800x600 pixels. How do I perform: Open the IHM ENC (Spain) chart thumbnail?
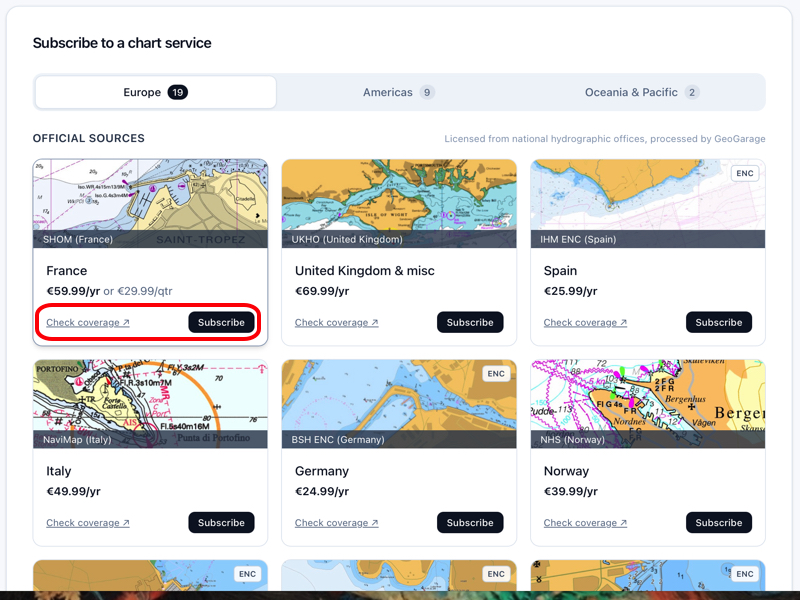click(x=648, y=204)
